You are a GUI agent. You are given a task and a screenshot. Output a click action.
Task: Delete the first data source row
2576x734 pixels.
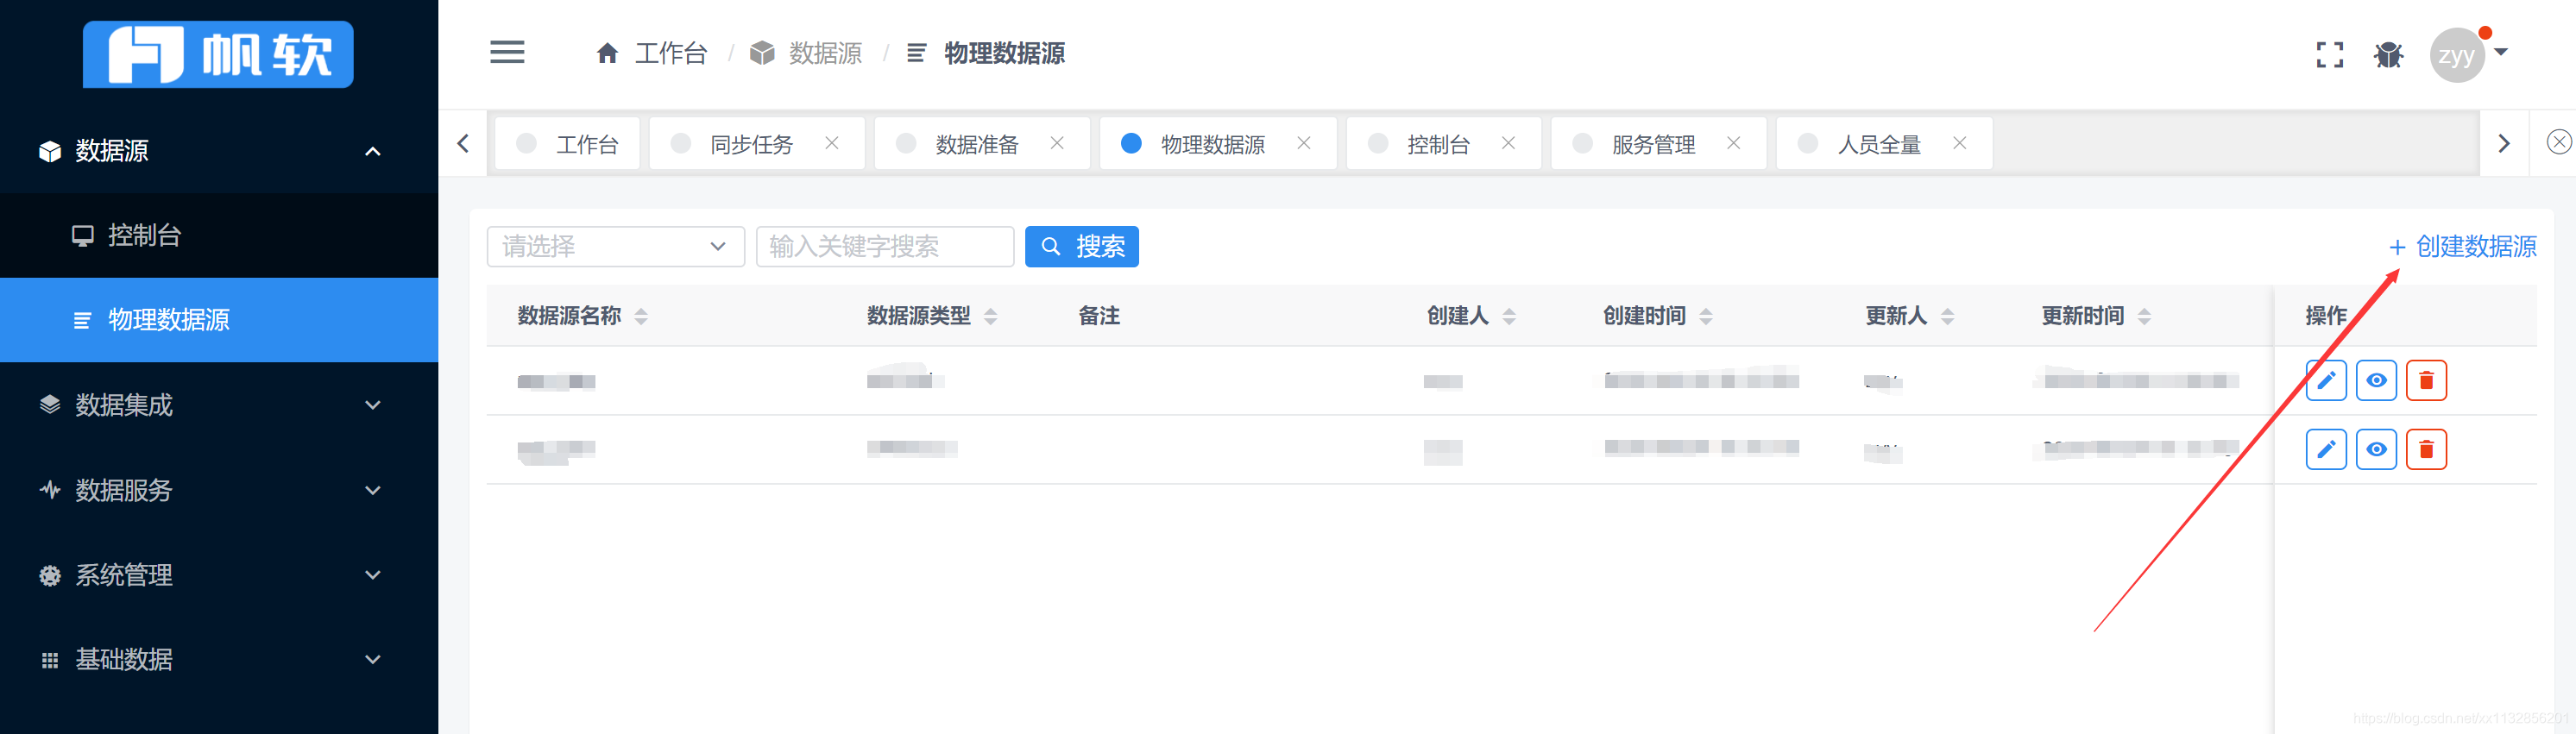pyautogui.click(x=2426, y=380)
